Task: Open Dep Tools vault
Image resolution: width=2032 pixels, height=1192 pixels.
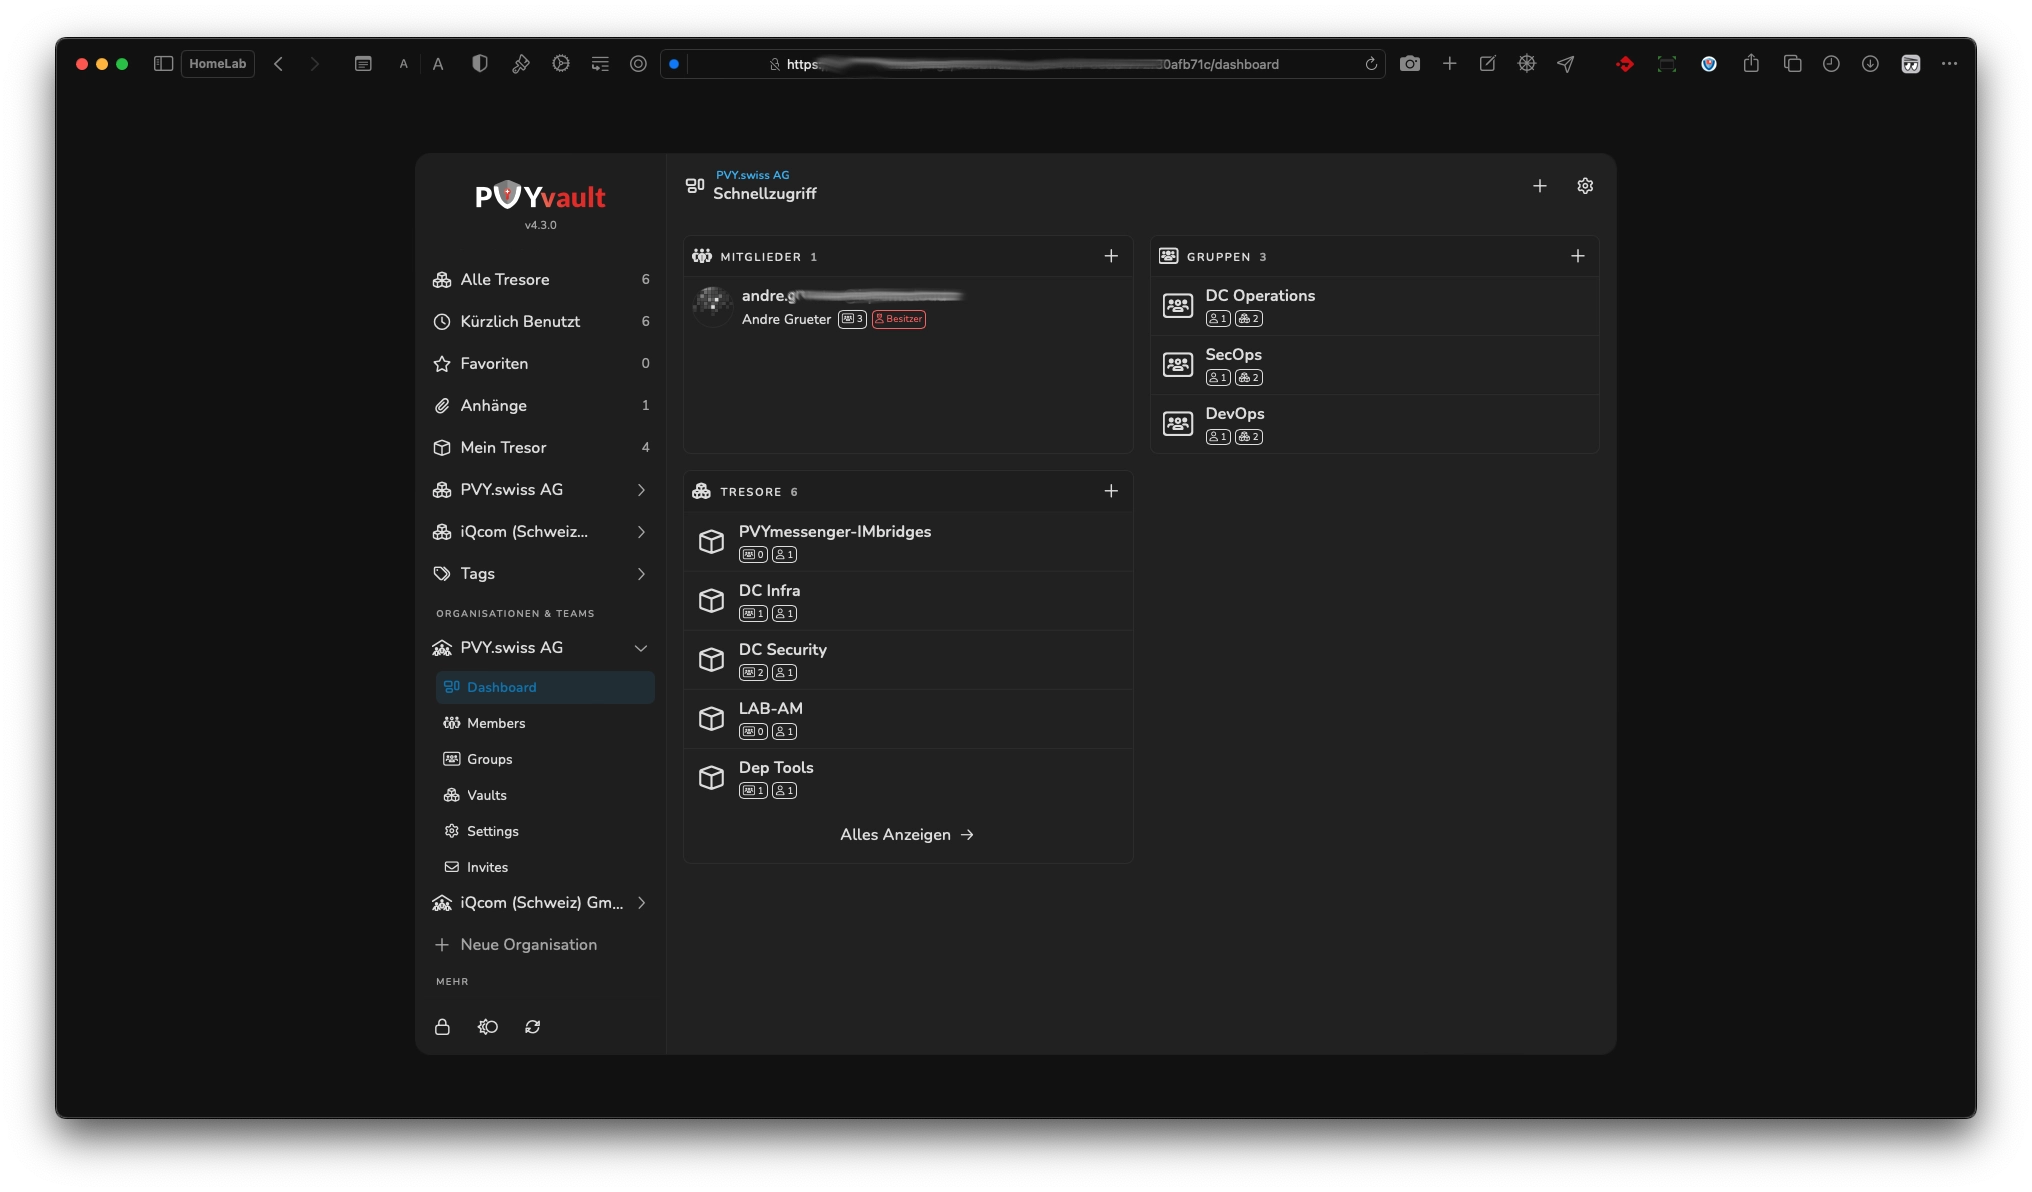Action: (908, 778)
